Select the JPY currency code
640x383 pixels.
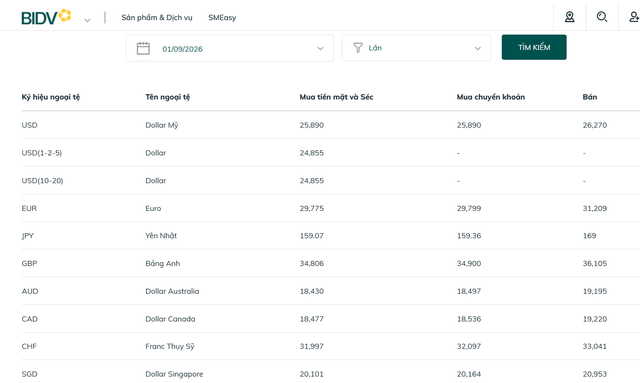point(28,236)
